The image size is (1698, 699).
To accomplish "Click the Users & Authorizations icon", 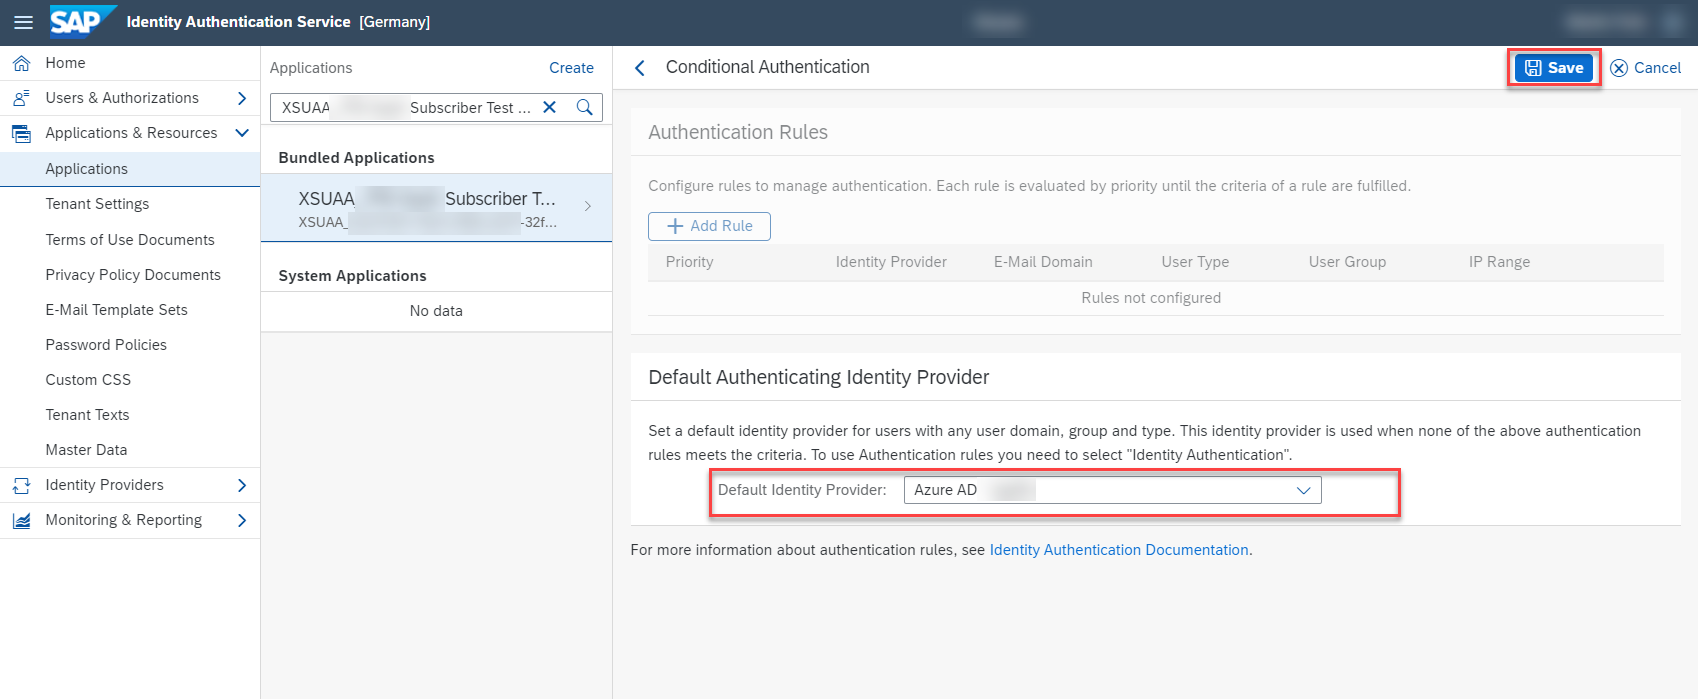I will click(21, 98).
